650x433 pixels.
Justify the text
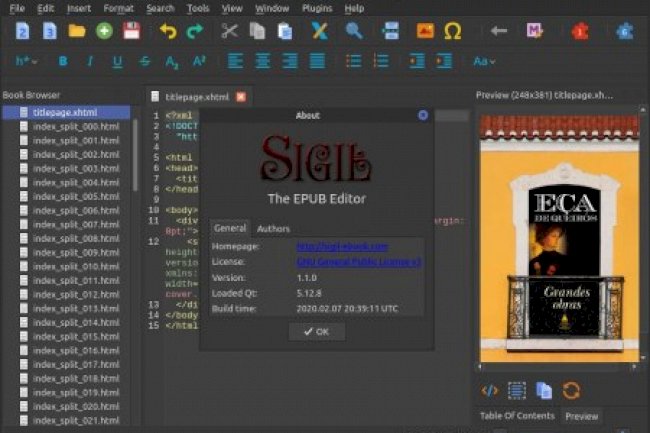click(317, 61)
